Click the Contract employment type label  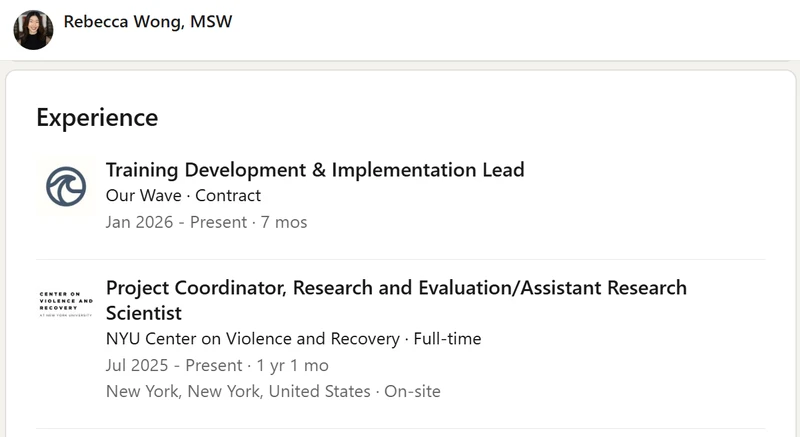(x=228, y=196)
